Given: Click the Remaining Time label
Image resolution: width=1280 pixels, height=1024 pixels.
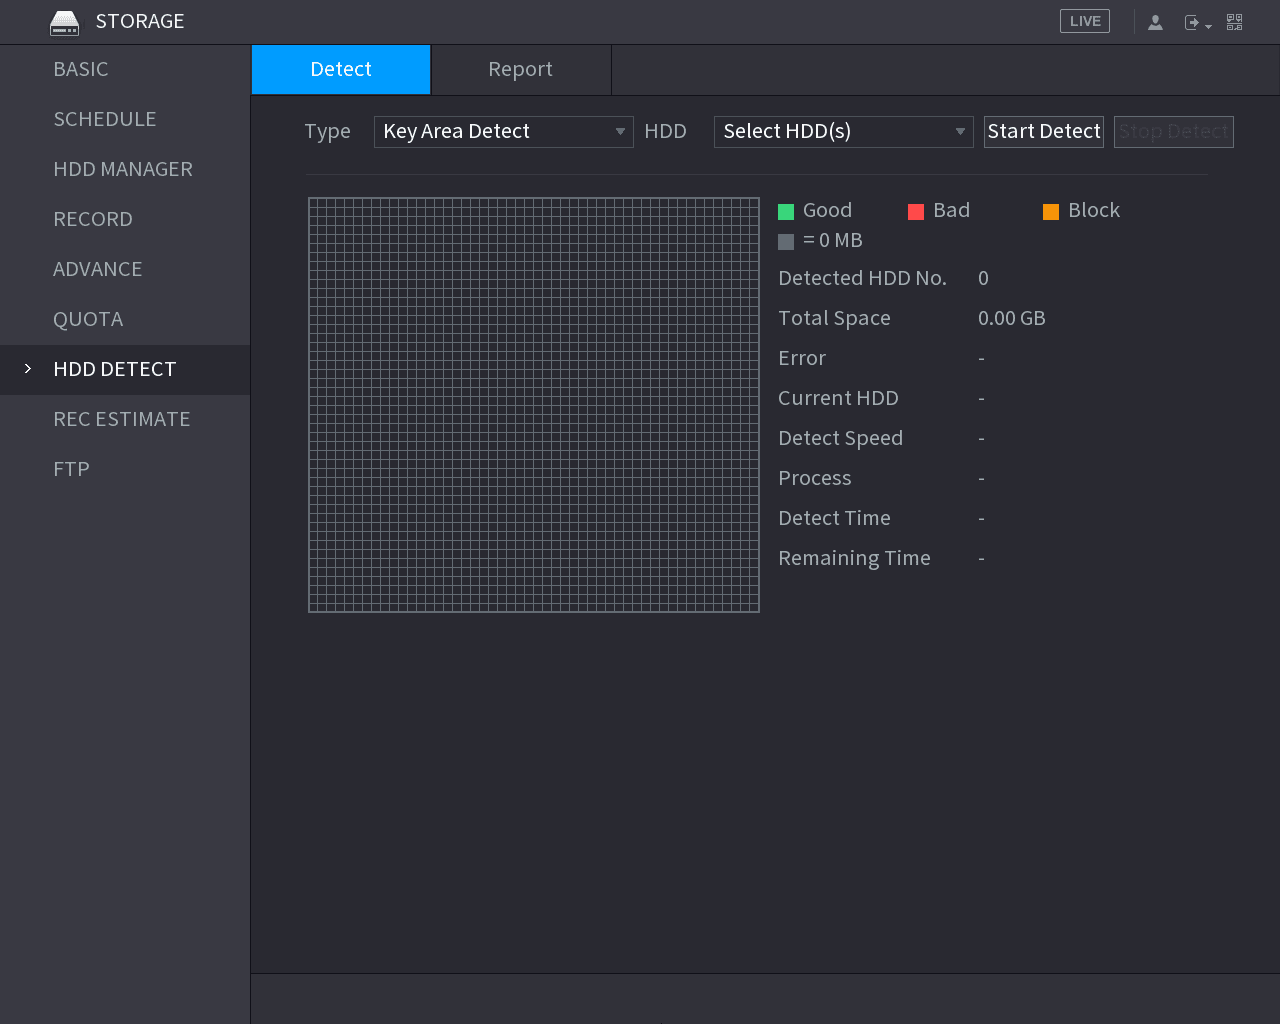Looking at the screenshot, I should point(854,558).
